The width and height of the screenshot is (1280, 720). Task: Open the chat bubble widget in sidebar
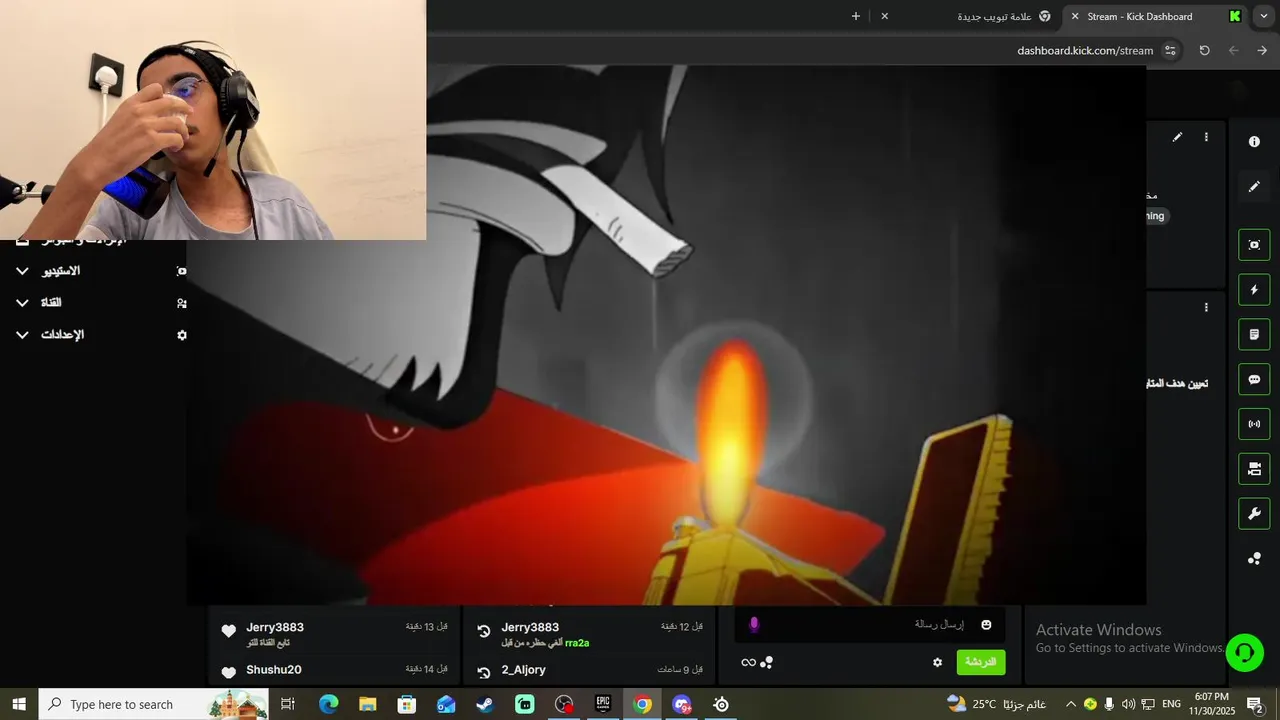tap(1254, 380)
